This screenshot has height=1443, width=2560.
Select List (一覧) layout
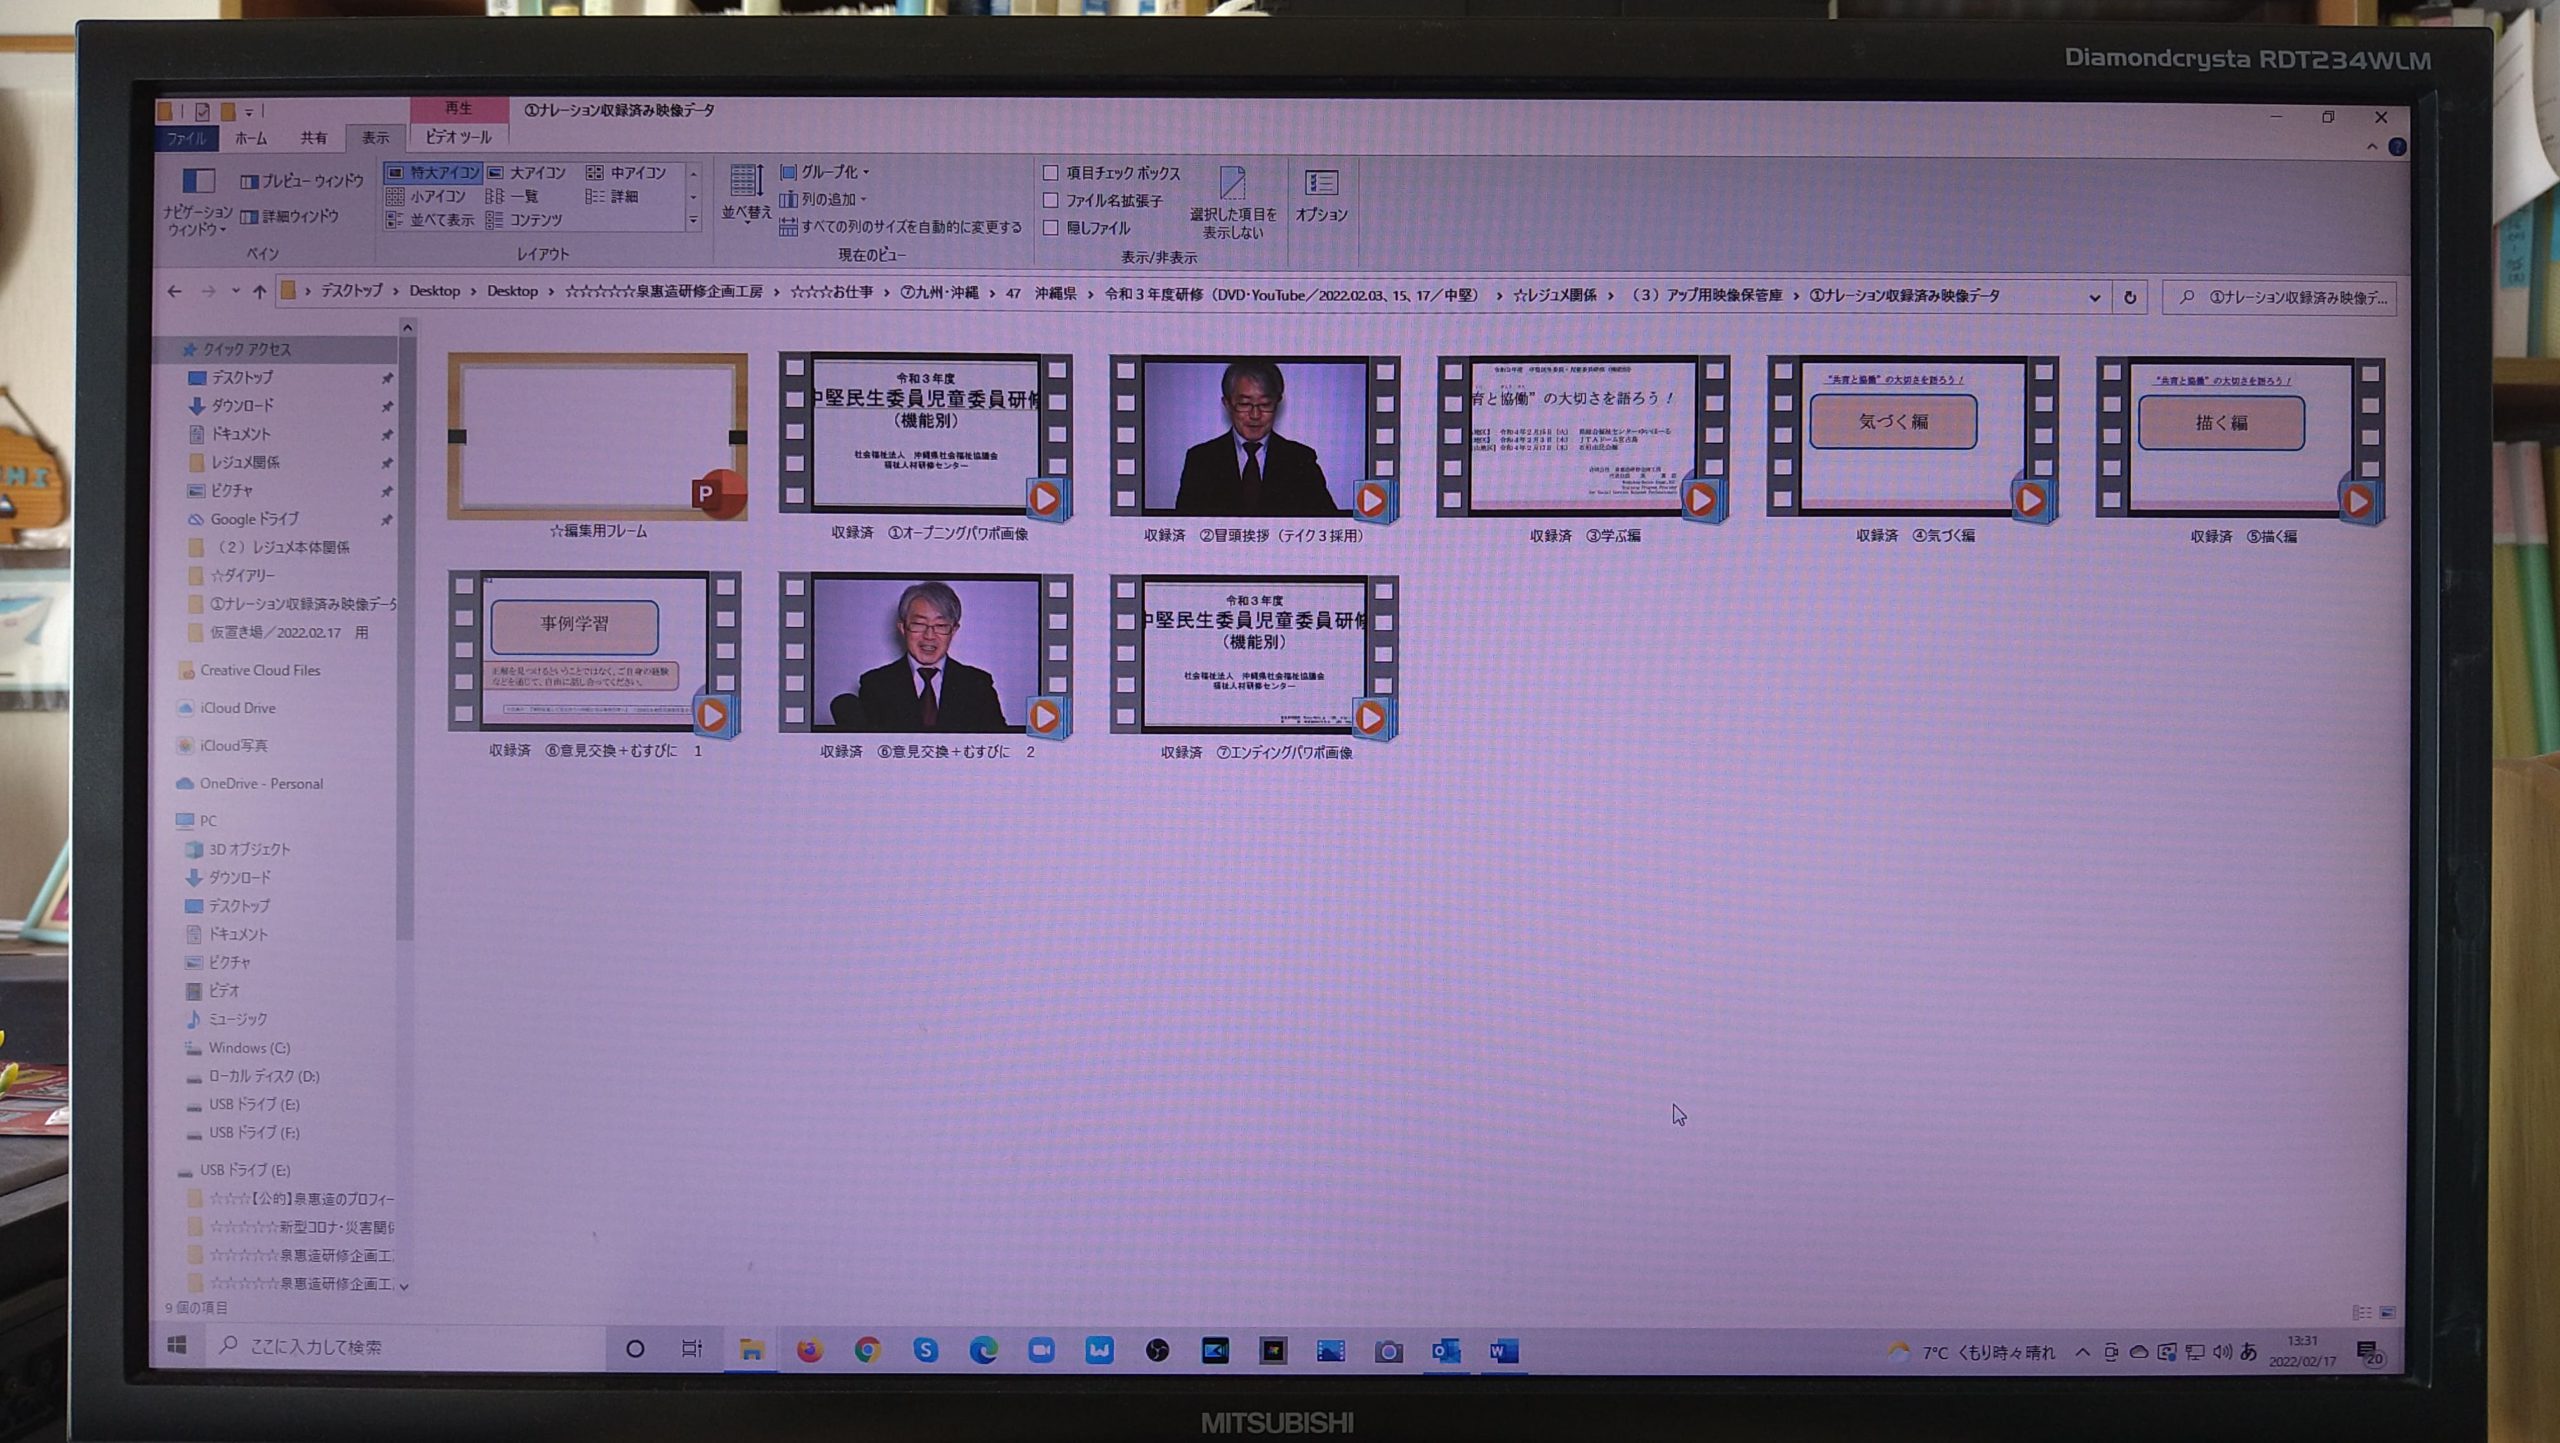512,197
